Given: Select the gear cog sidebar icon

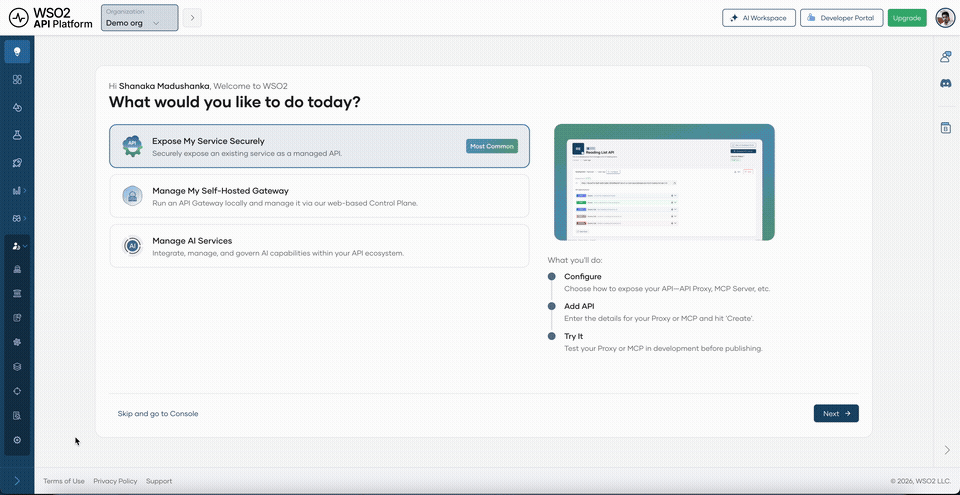Looking at the screenshot, I should pos(17,342).
